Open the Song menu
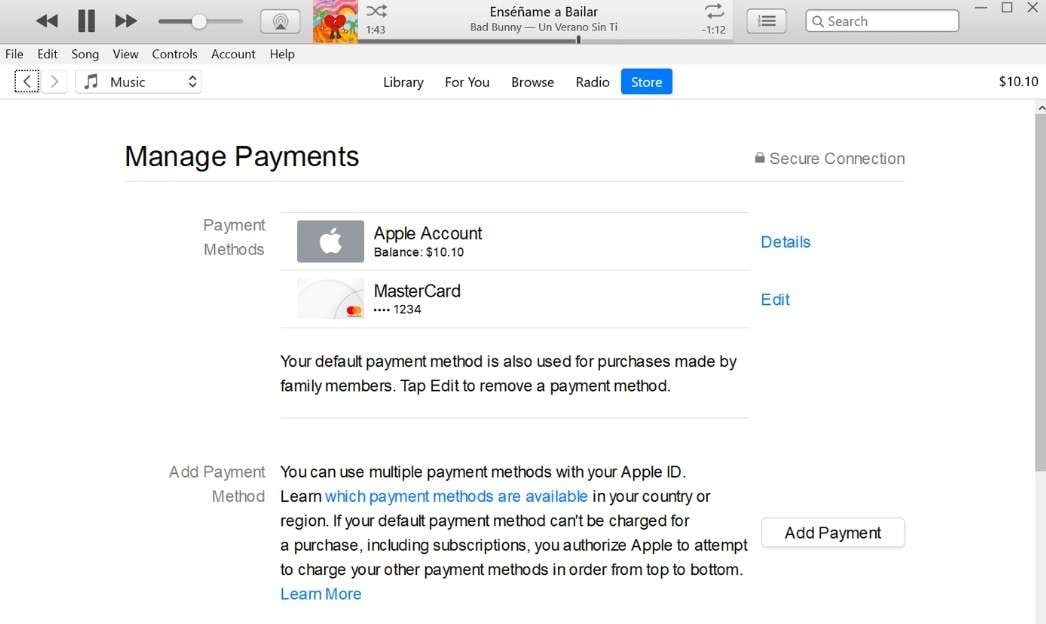Screen dimensions: 1046x624 pos(85,54)
